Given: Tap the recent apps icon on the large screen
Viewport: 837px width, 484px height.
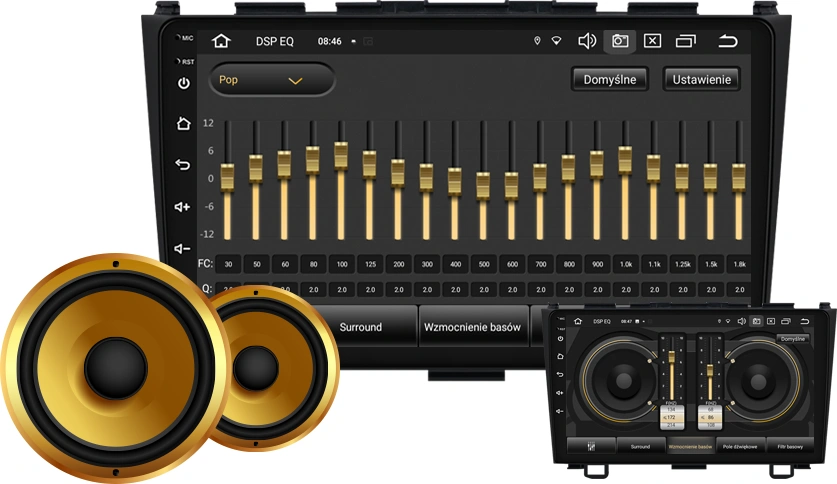Looking at the screenshot, I should coord(686,42).
